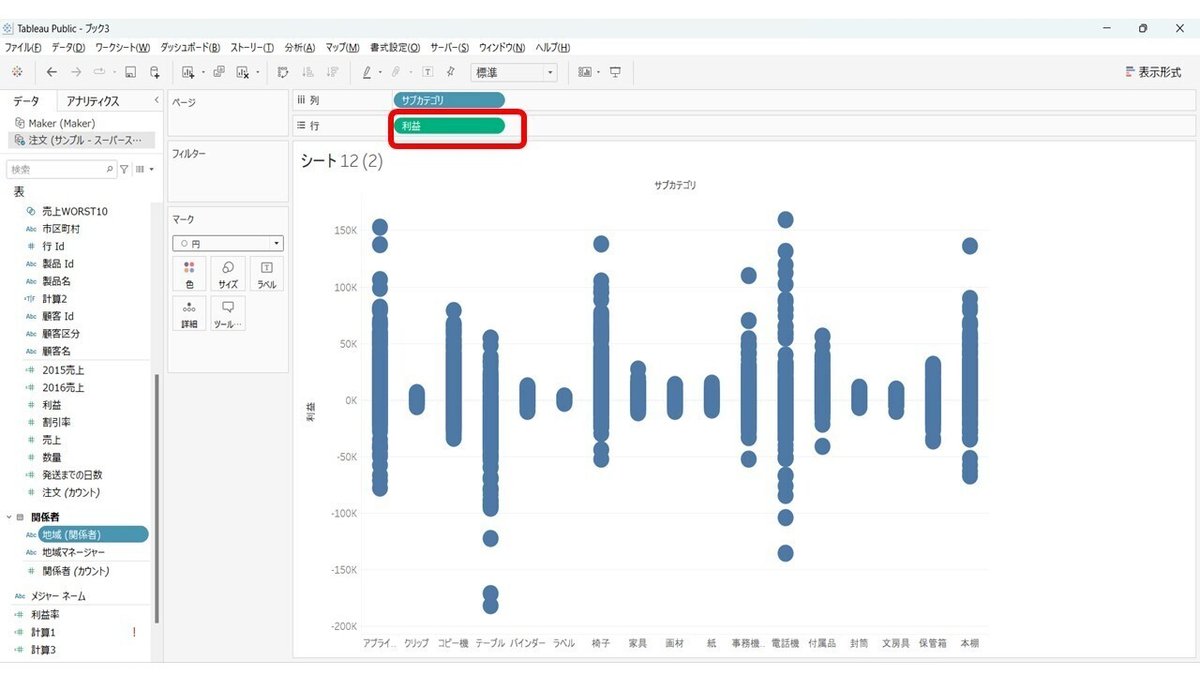The image size is (1200, 675).
Task: Open the ワークシート(W) menu
Action: [123, 48]
